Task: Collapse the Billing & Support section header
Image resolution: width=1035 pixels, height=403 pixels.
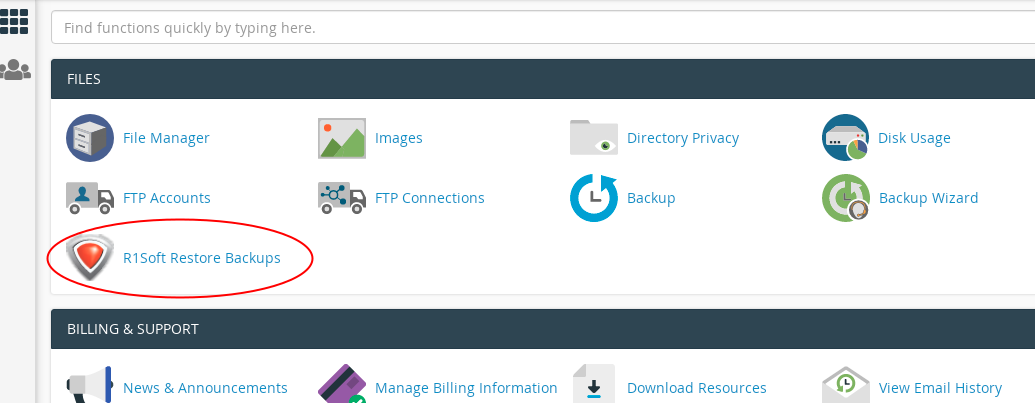Action: 540,328
